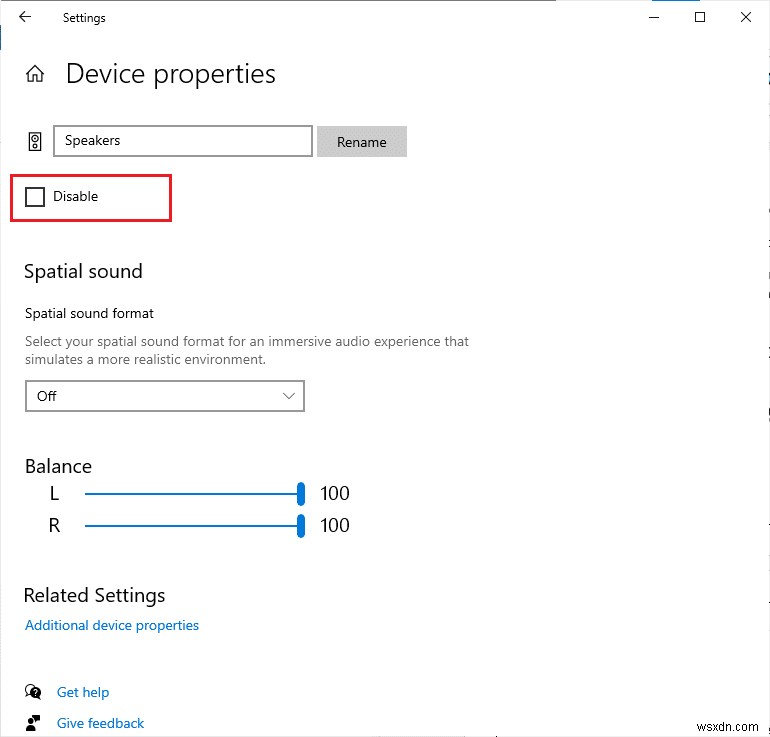Click the middle of the L balance track
770x737 pixels.
tap(192, 494)
